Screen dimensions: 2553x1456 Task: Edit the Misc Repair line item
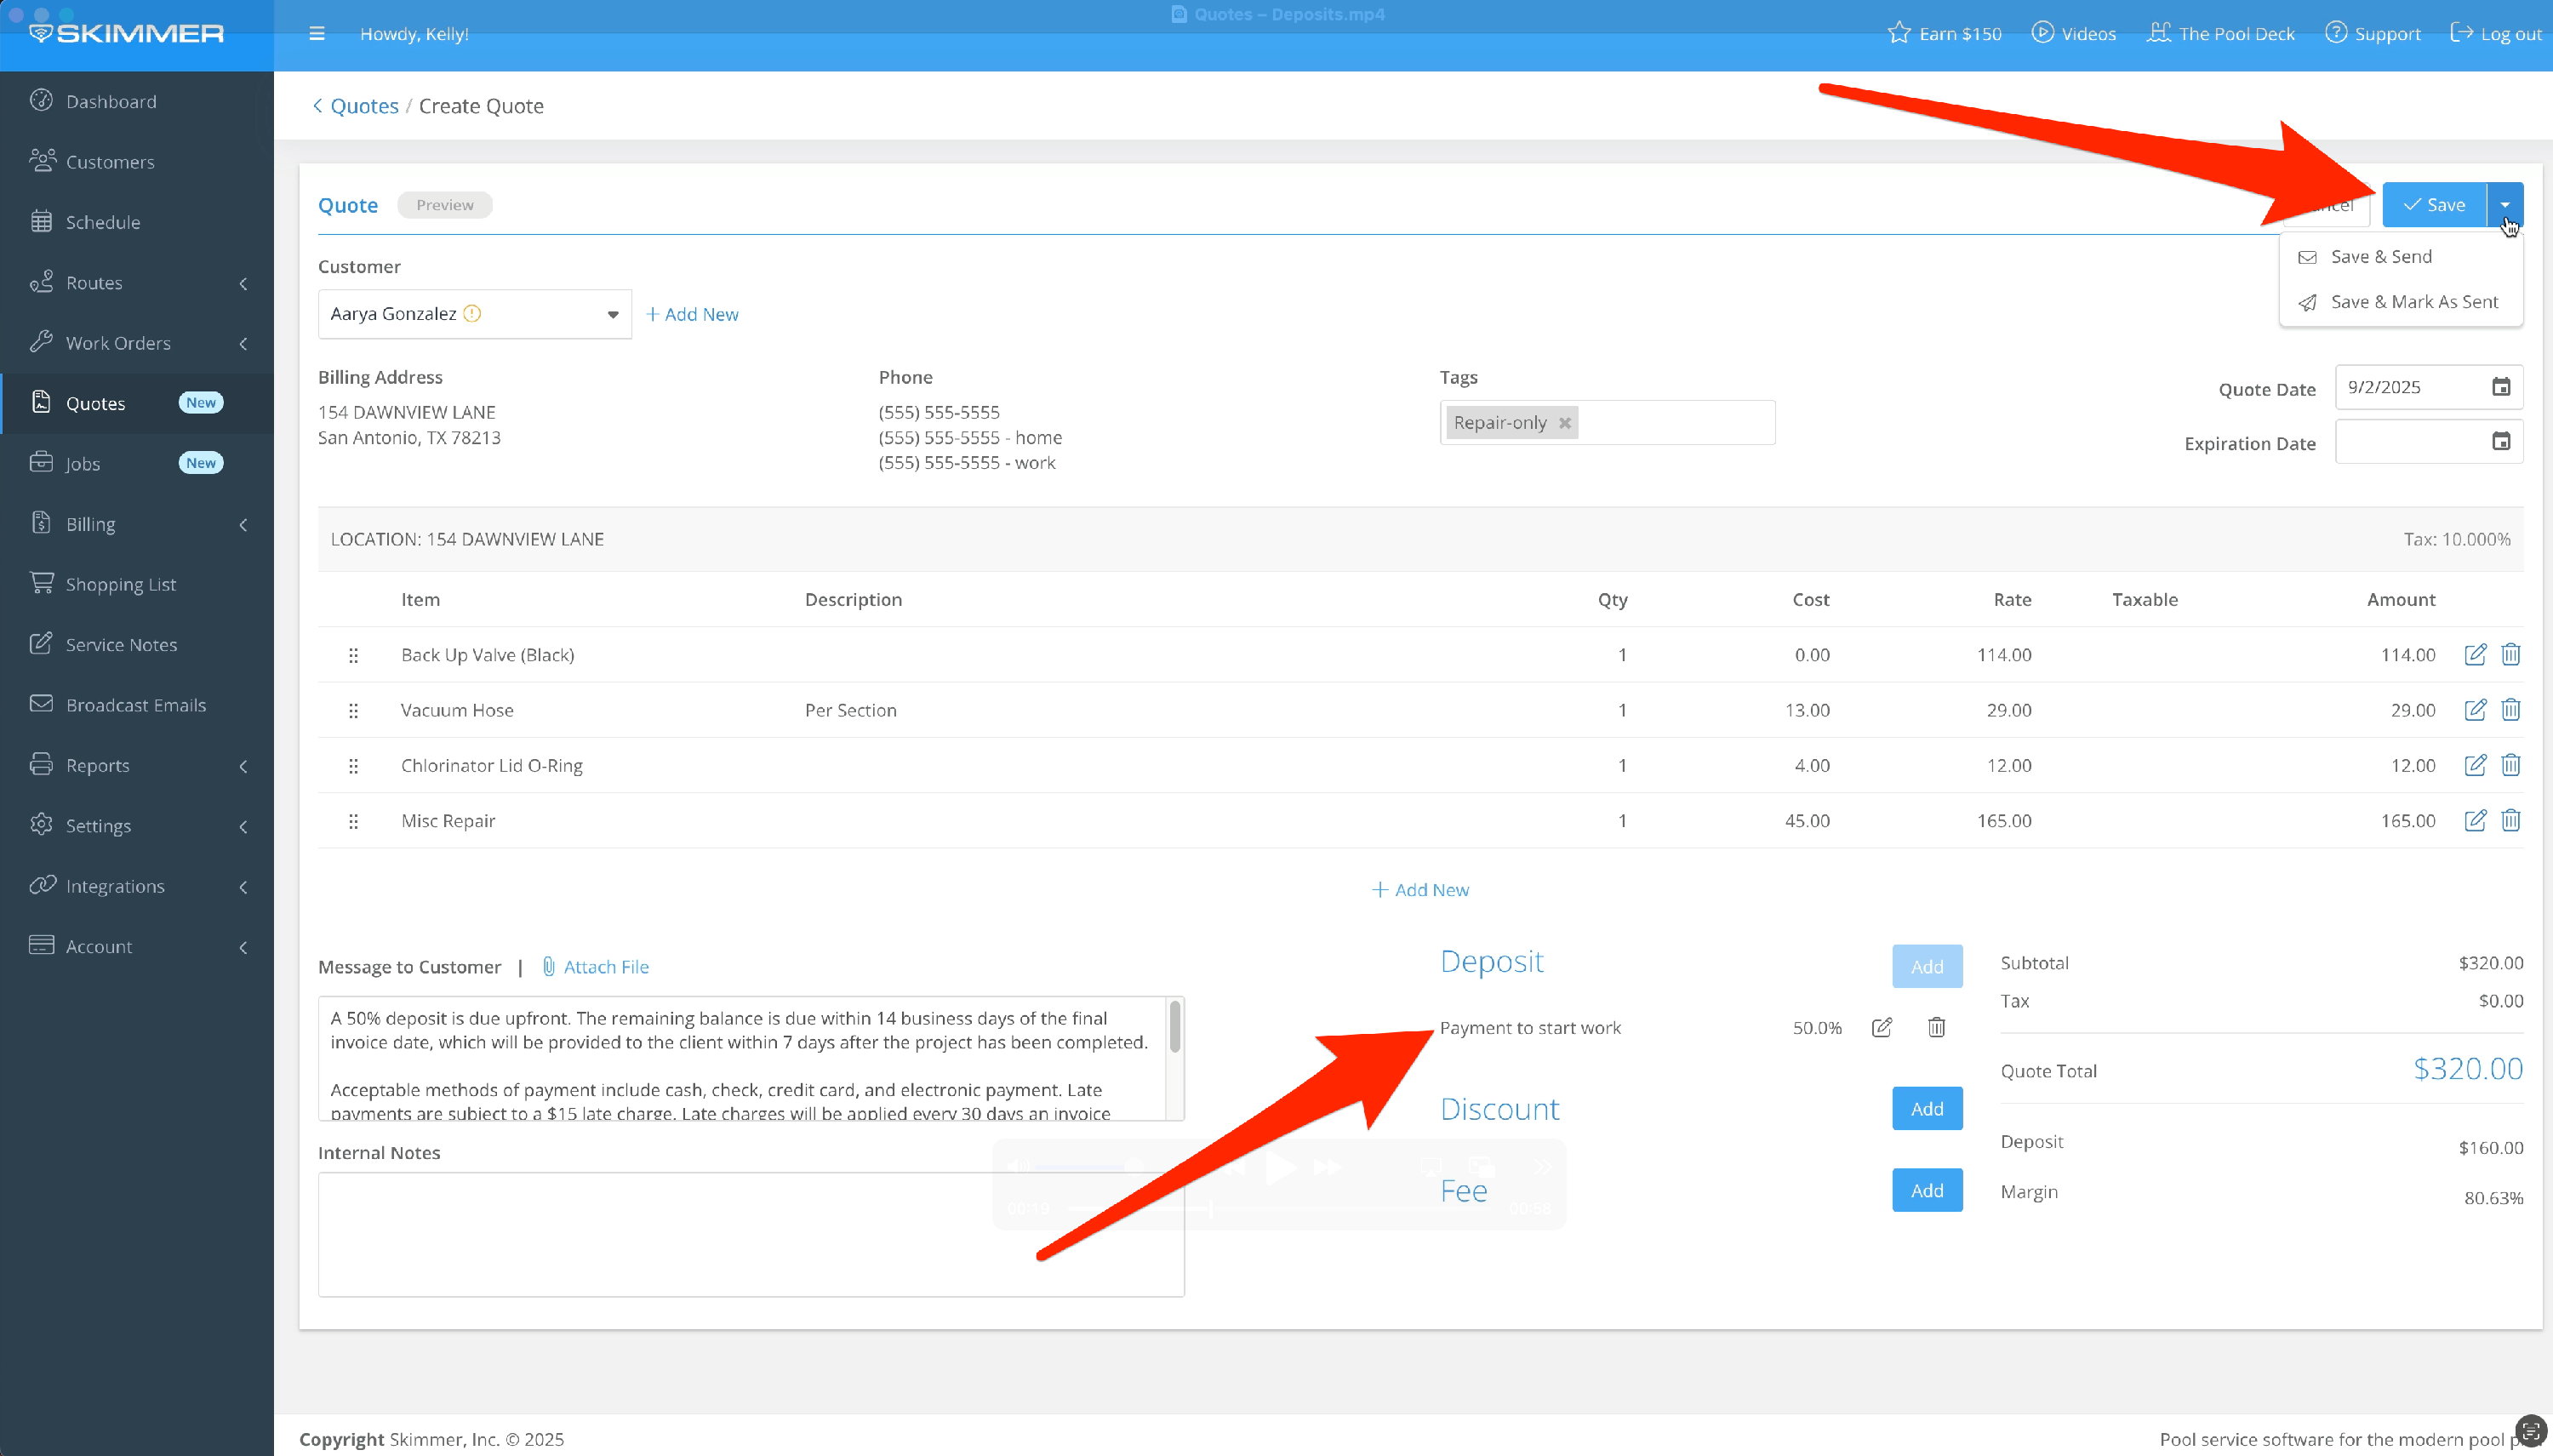pyautogui.click(x=2475, y=820)
